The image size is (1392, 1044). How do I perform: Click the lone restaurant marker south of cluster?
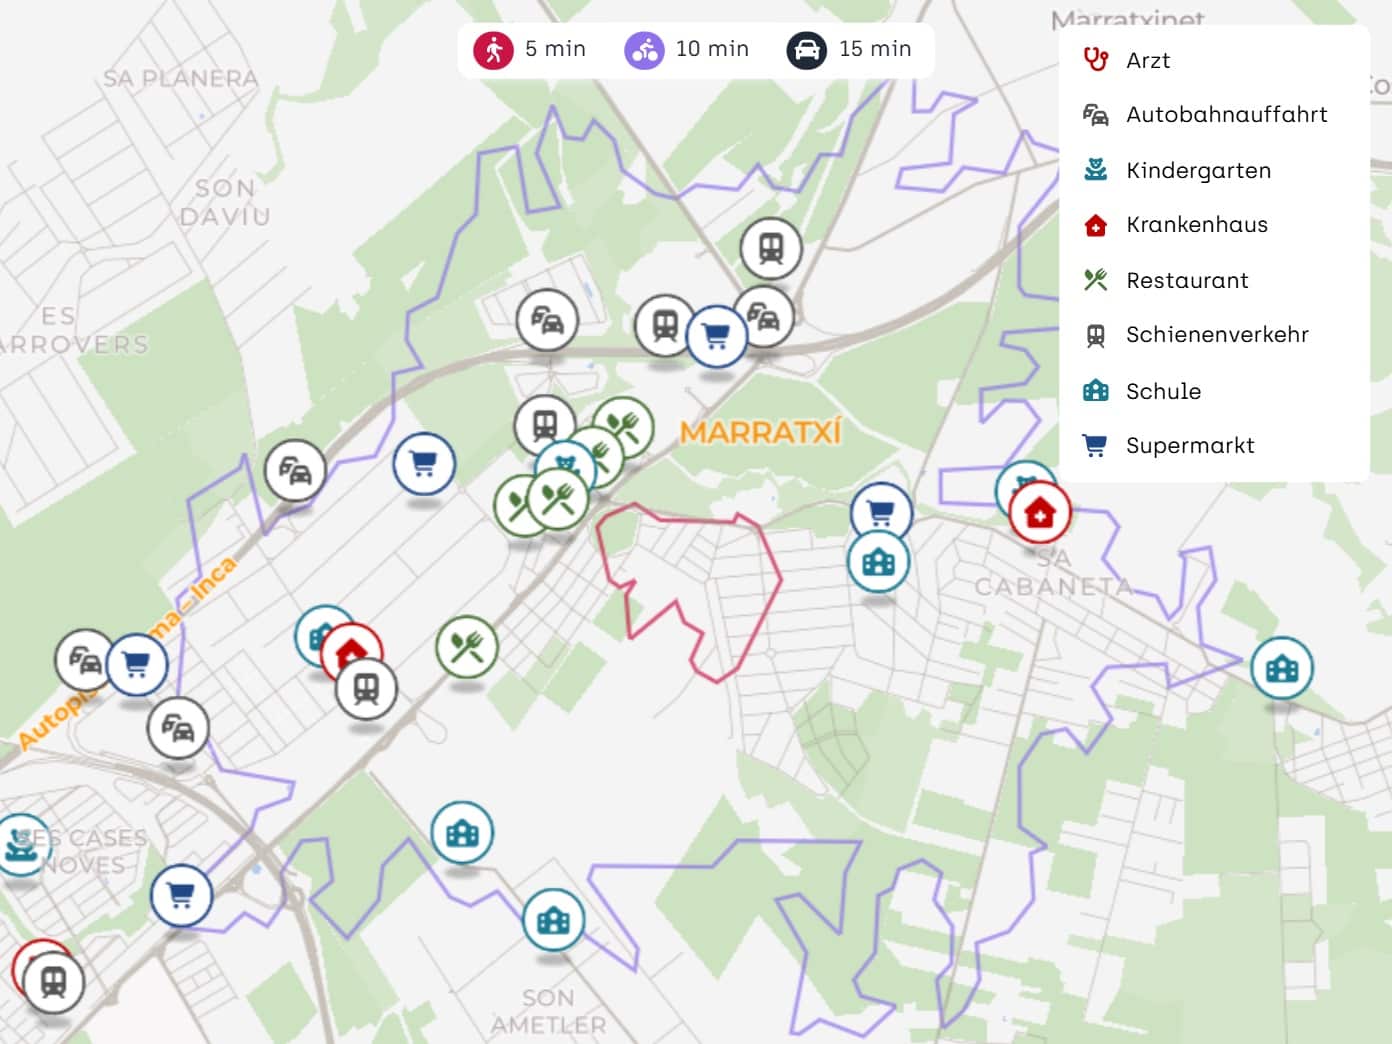pos(467,647)
